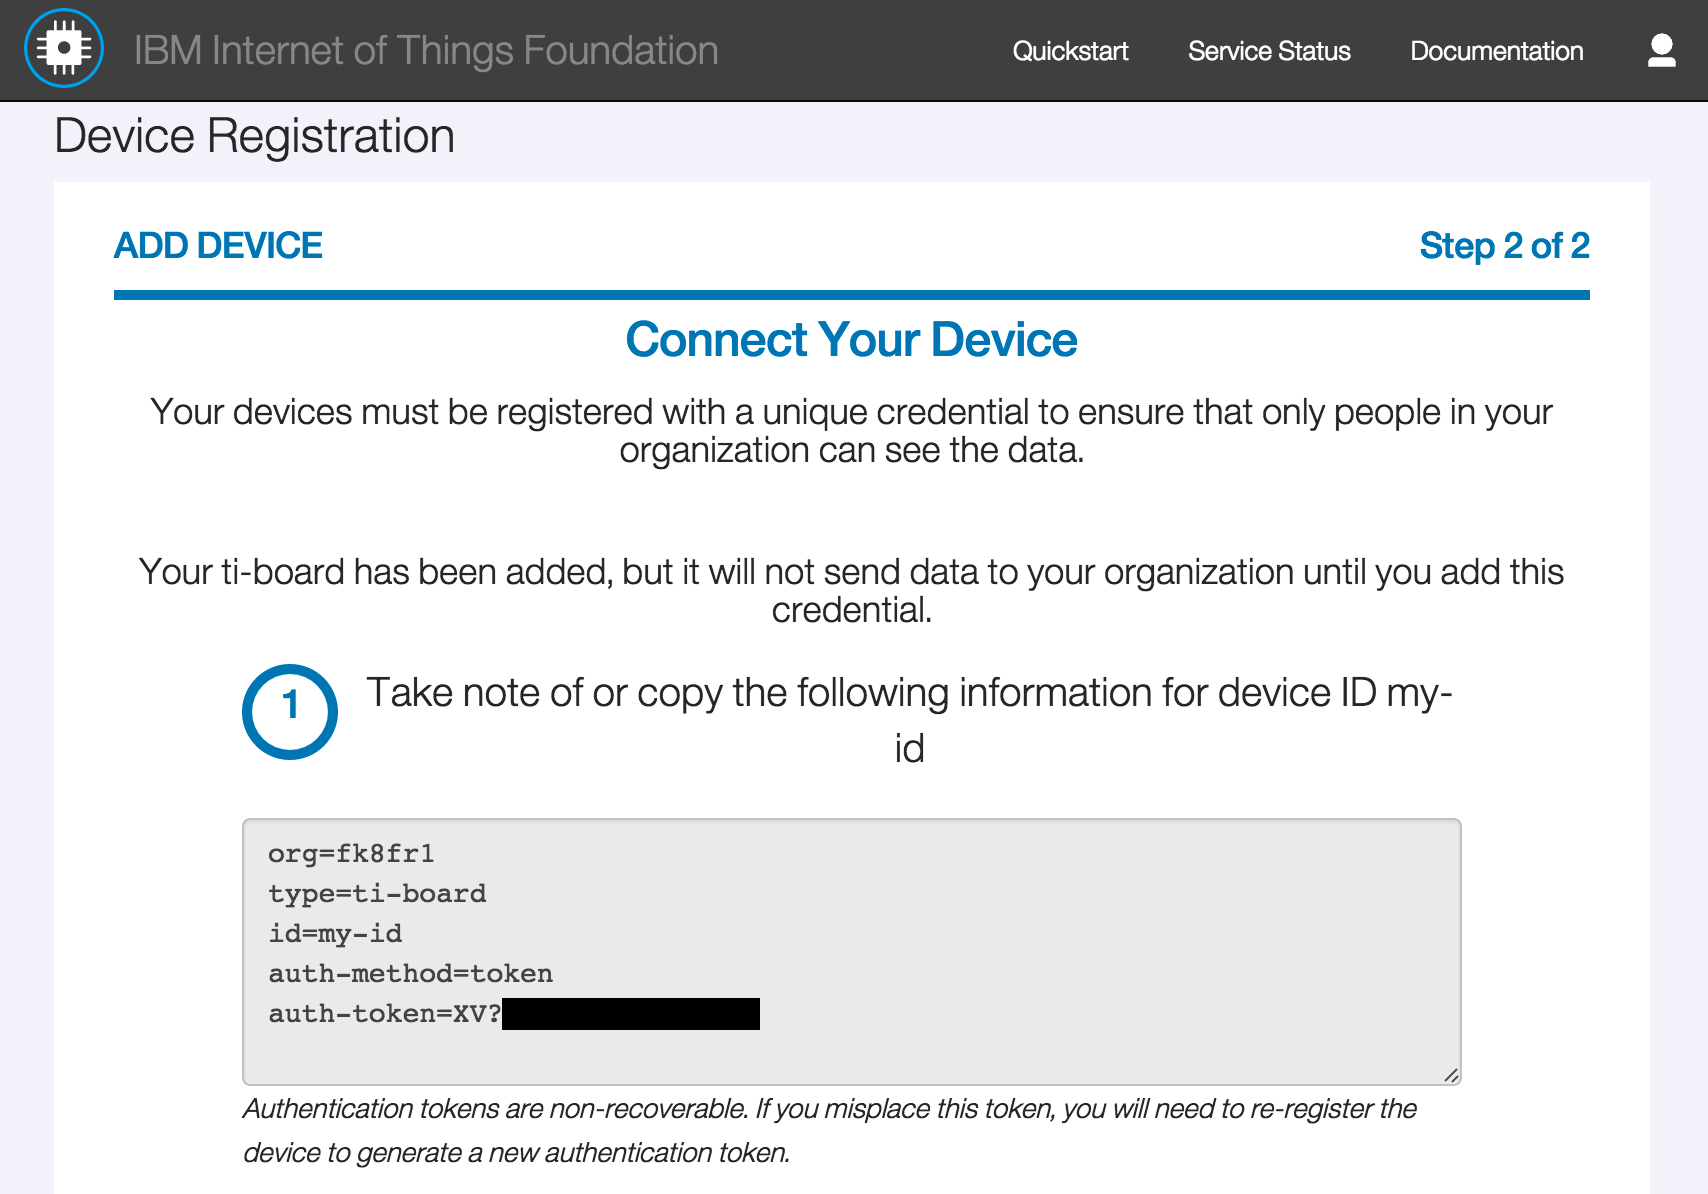Click the 'id=my-id' line
The image size is (1708, 1194).
click(335, 934)
